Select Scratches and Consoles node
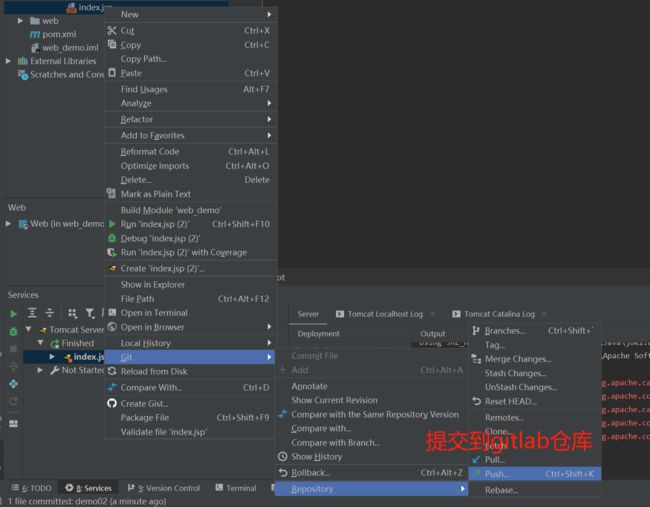Viewport: 650px width, 507px height. click(67, 75)
